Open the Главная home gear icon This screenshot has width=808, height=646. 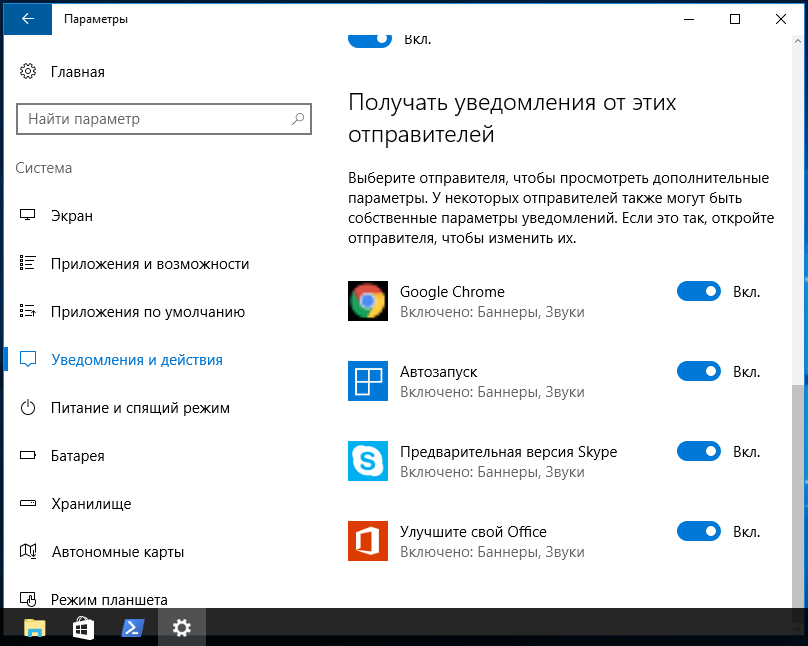pyautogui.click(x=28, y=72)
